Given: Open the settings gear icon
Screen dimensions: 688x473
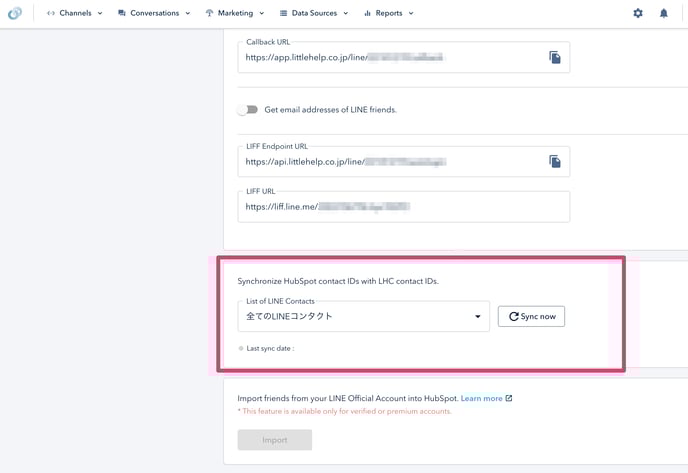Looking at the screenshot, I should (x=638, y=13).
